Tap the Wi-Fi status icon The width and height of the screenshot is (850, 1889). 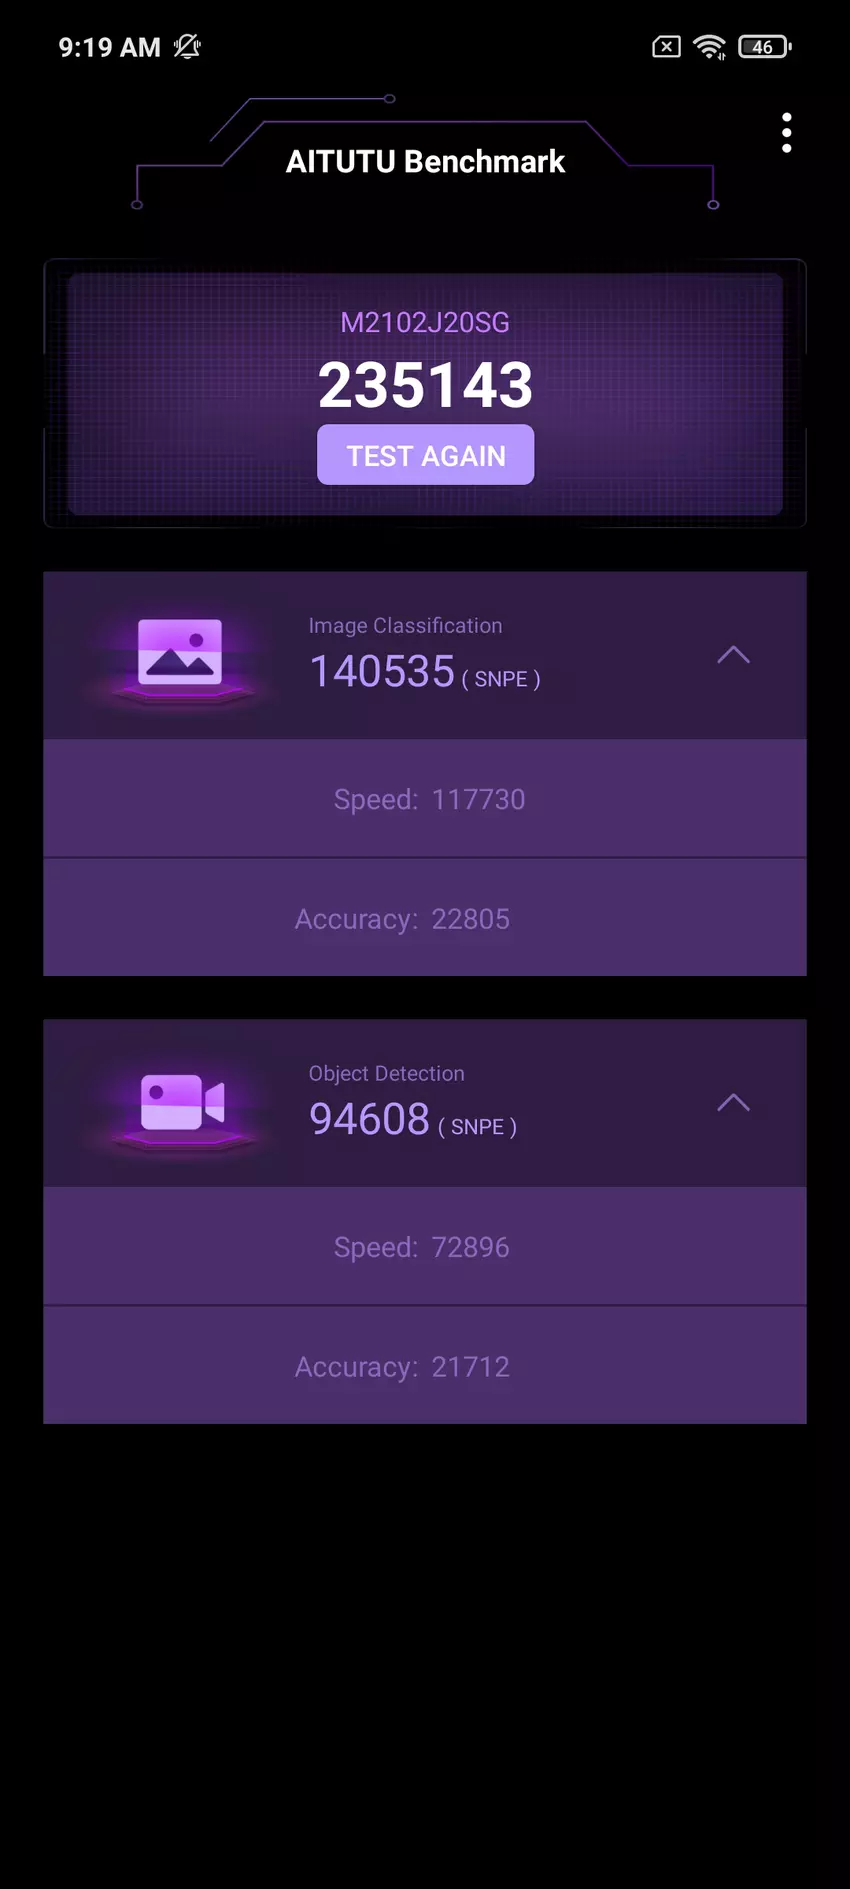[710, 47]
